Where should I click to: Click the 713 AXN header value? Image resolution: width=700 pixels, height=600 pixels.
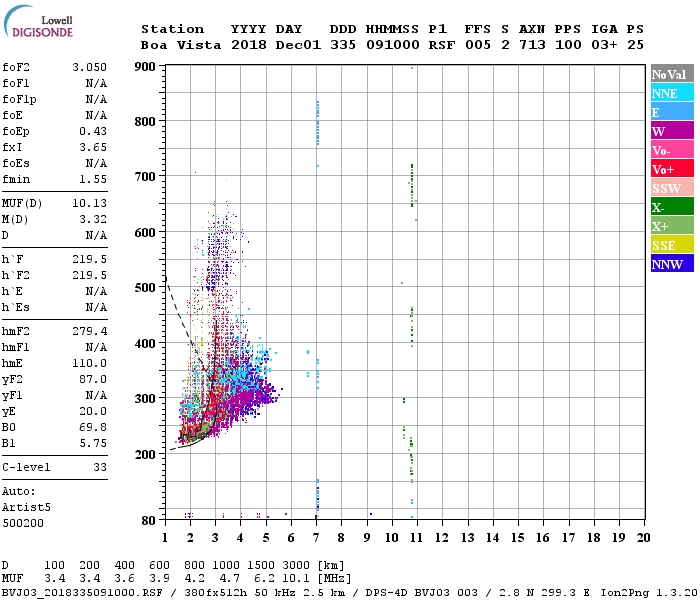click(532, 45)
